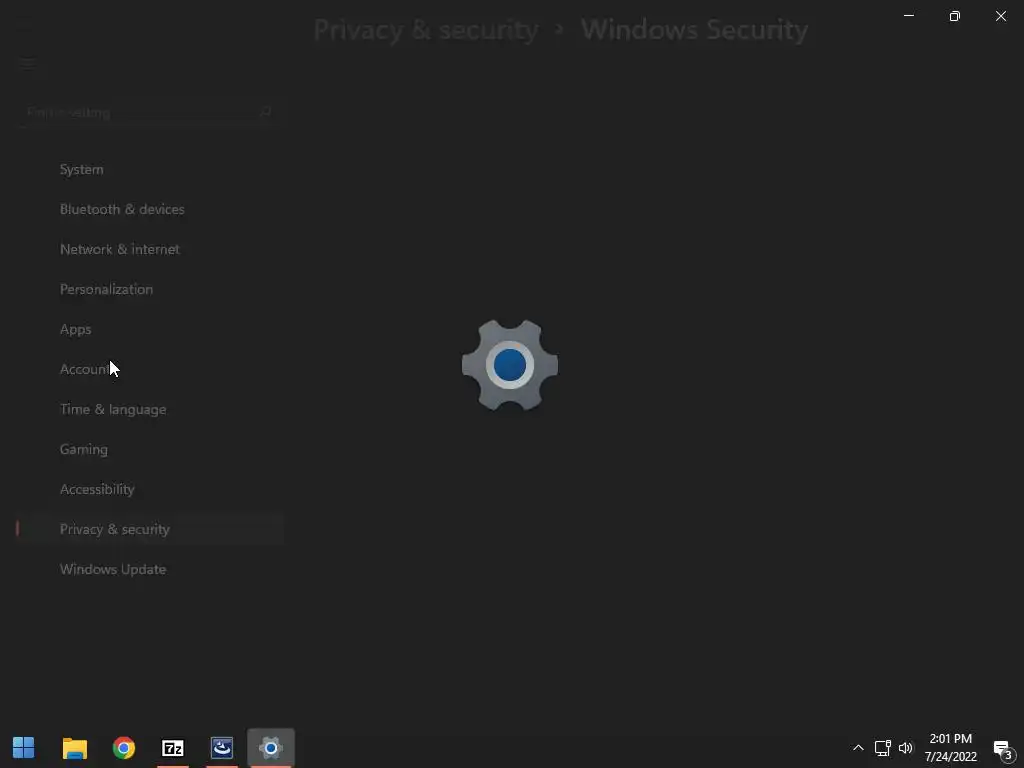Restore down the Settings window

[955, 16]
